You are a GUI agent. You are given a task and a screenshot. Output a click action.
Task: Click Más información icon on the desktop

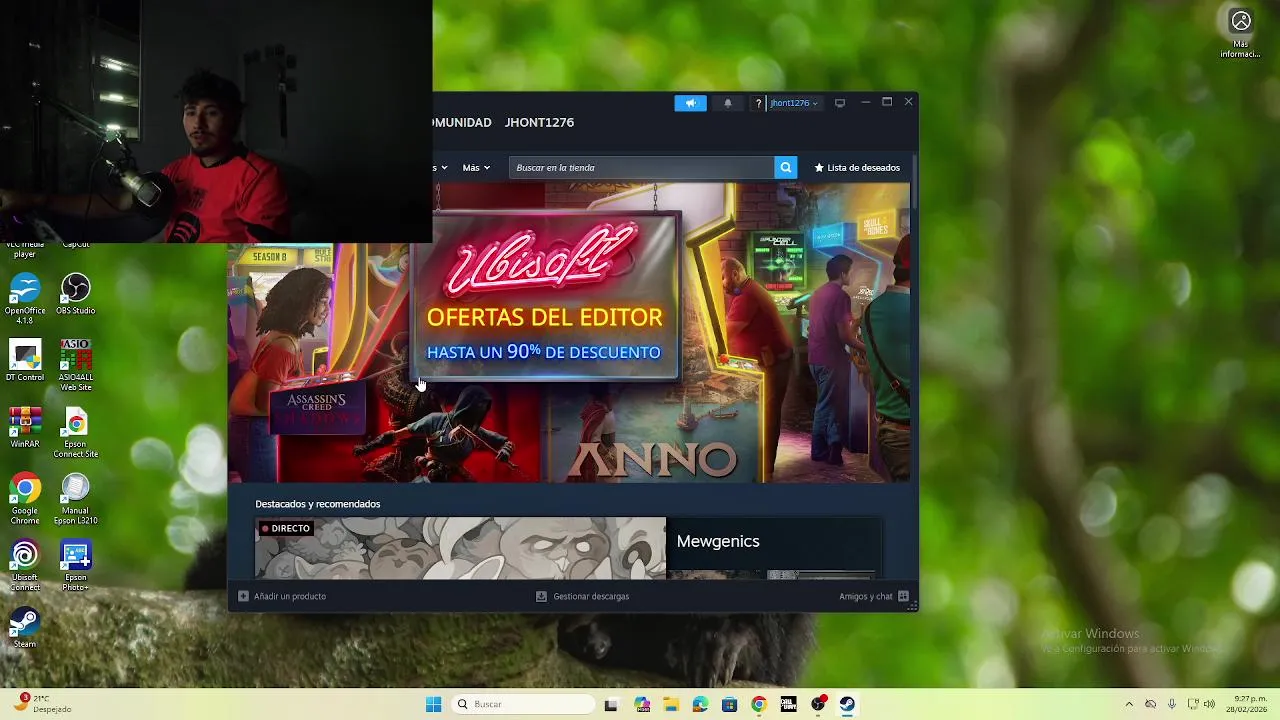point(1241,33)
